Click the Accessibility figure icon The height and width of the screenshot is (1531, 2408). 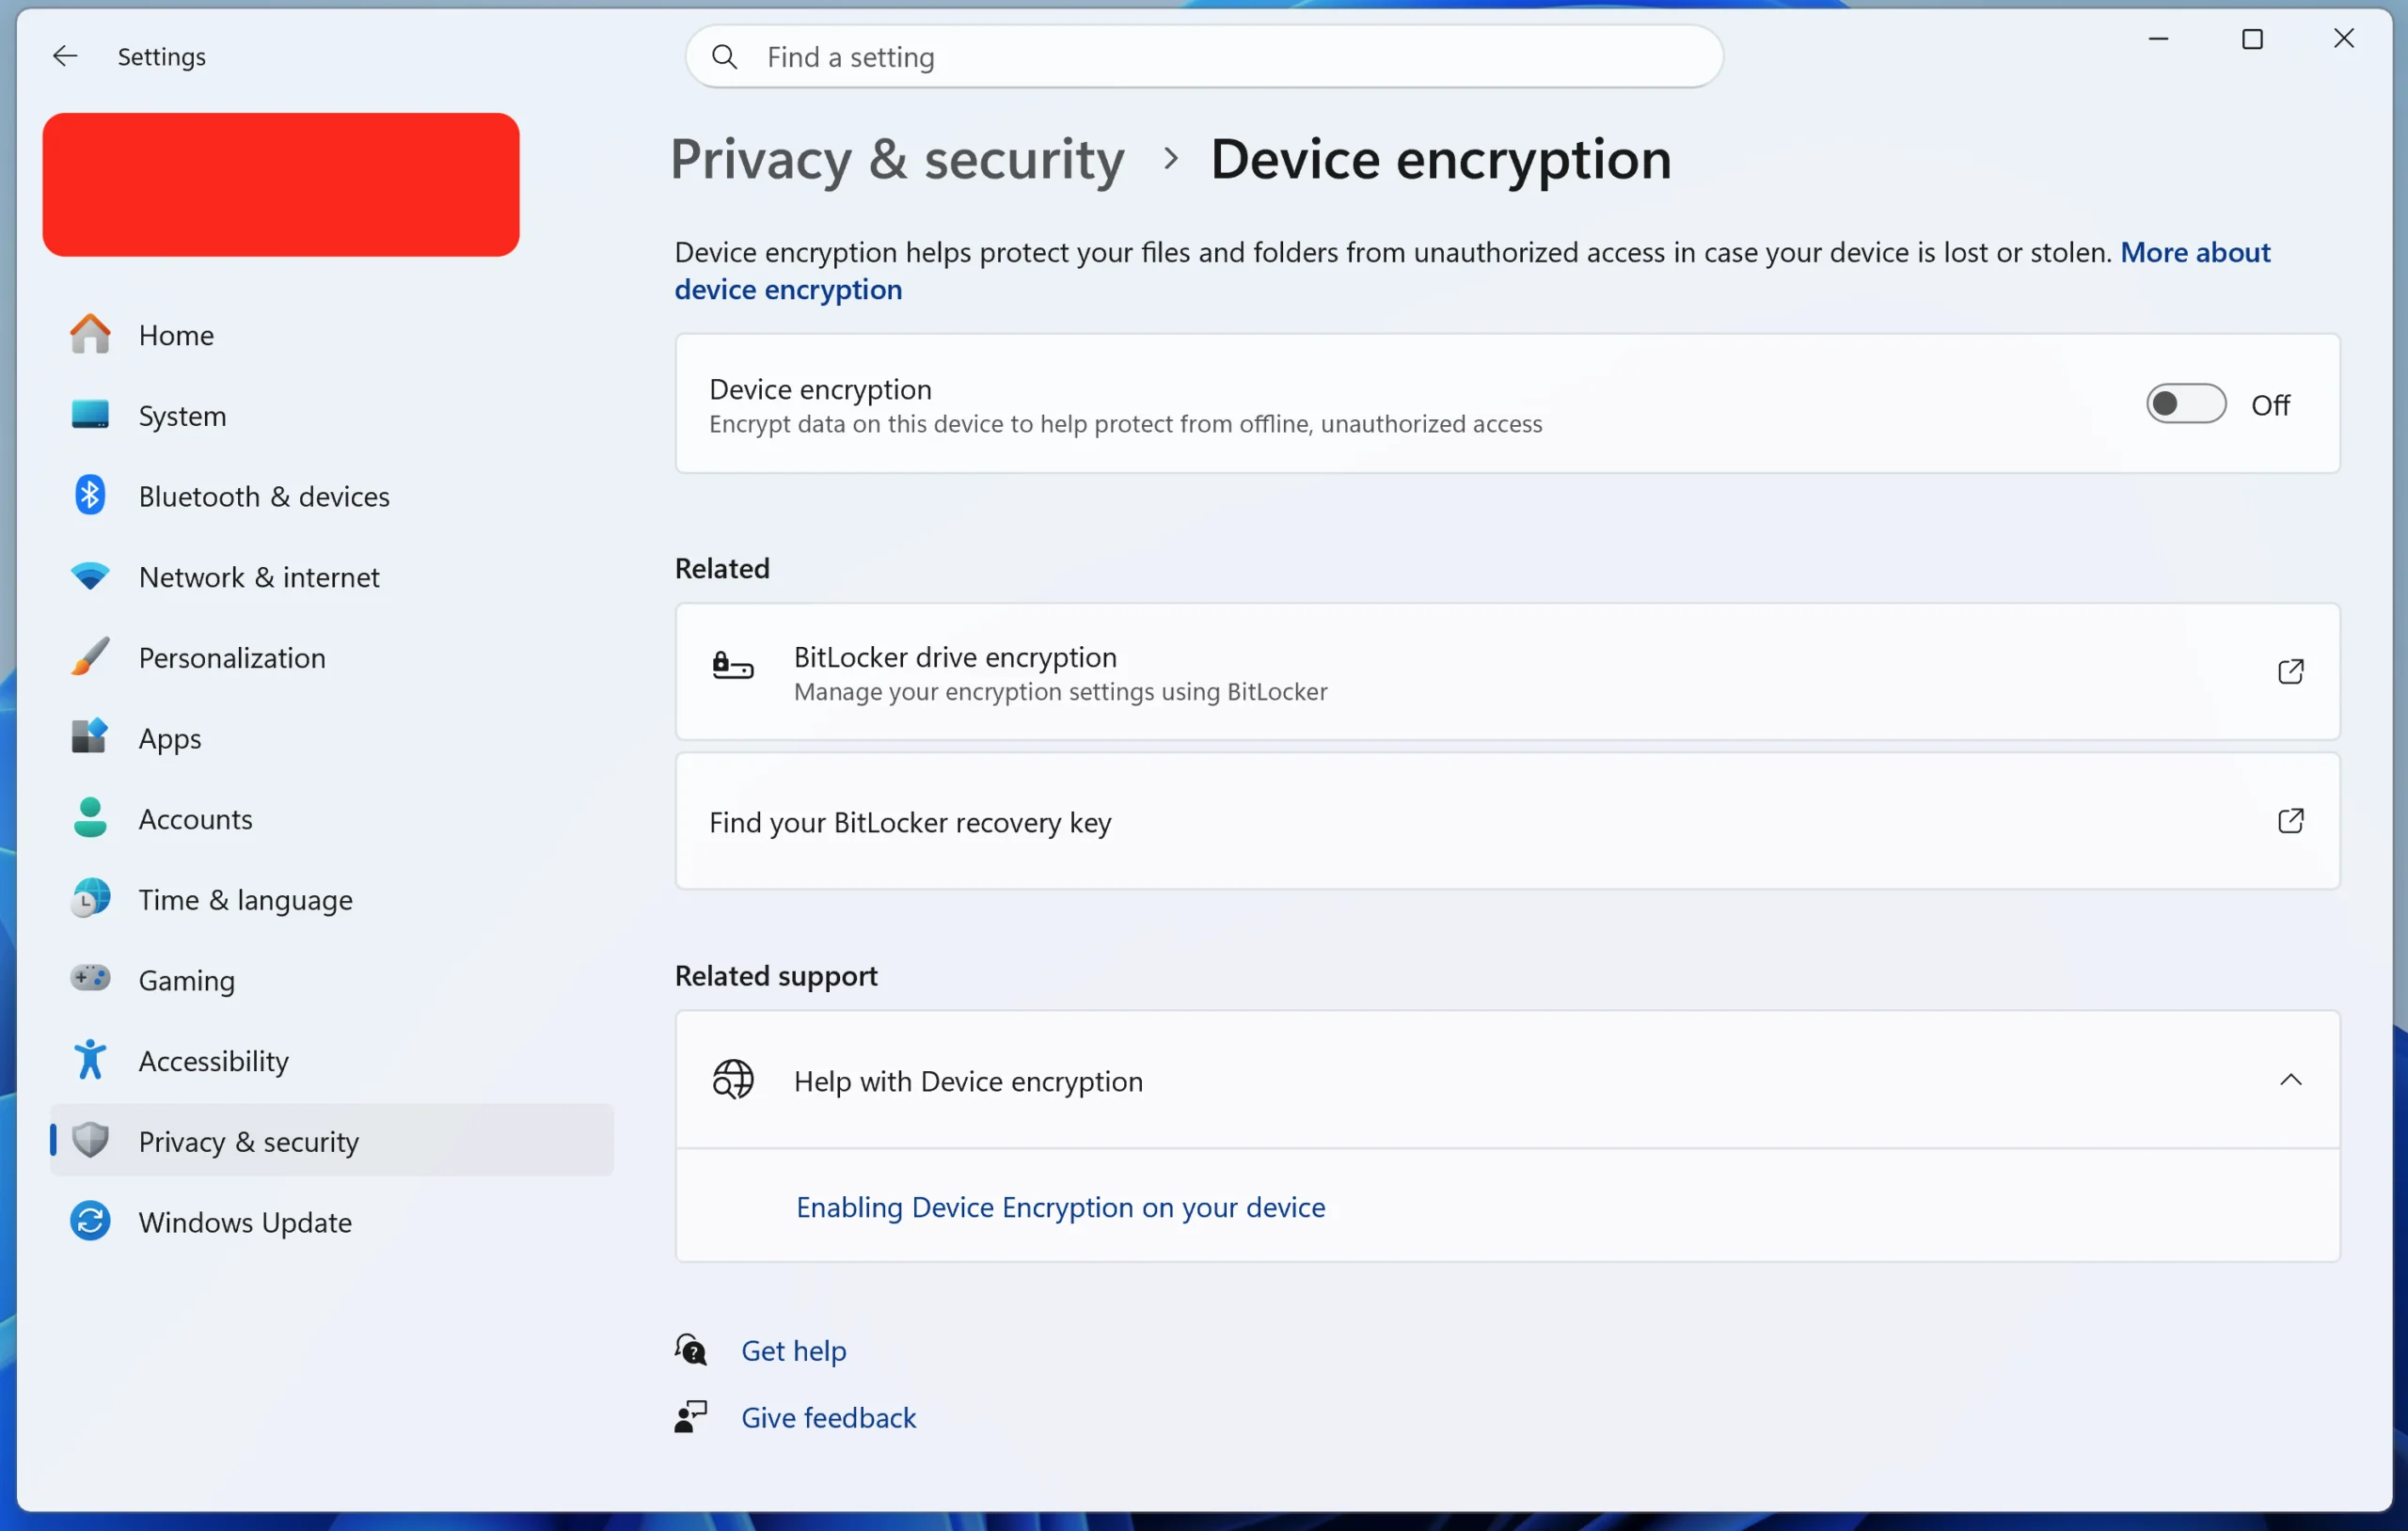[90, 1059]
